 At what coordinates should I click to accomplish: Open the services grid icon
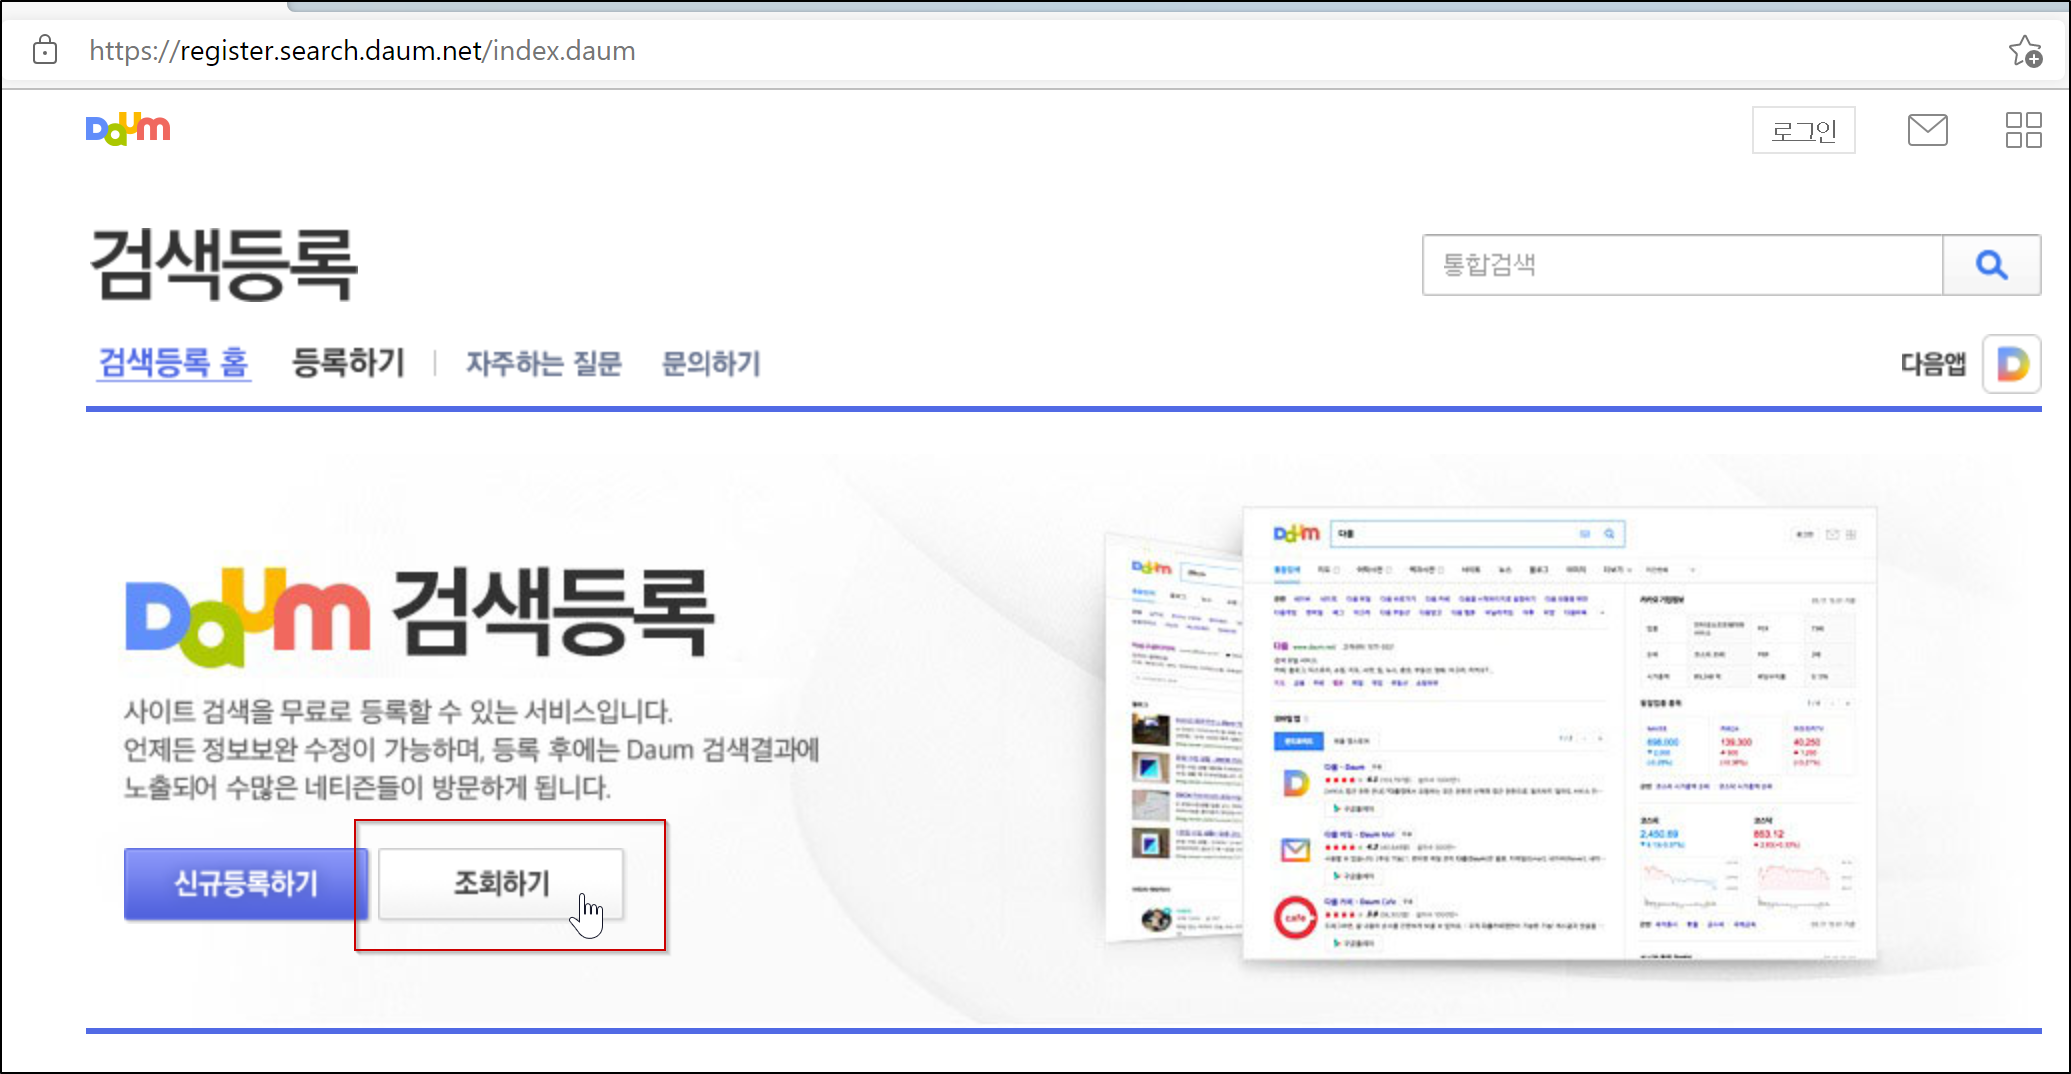coord(2023,130)
